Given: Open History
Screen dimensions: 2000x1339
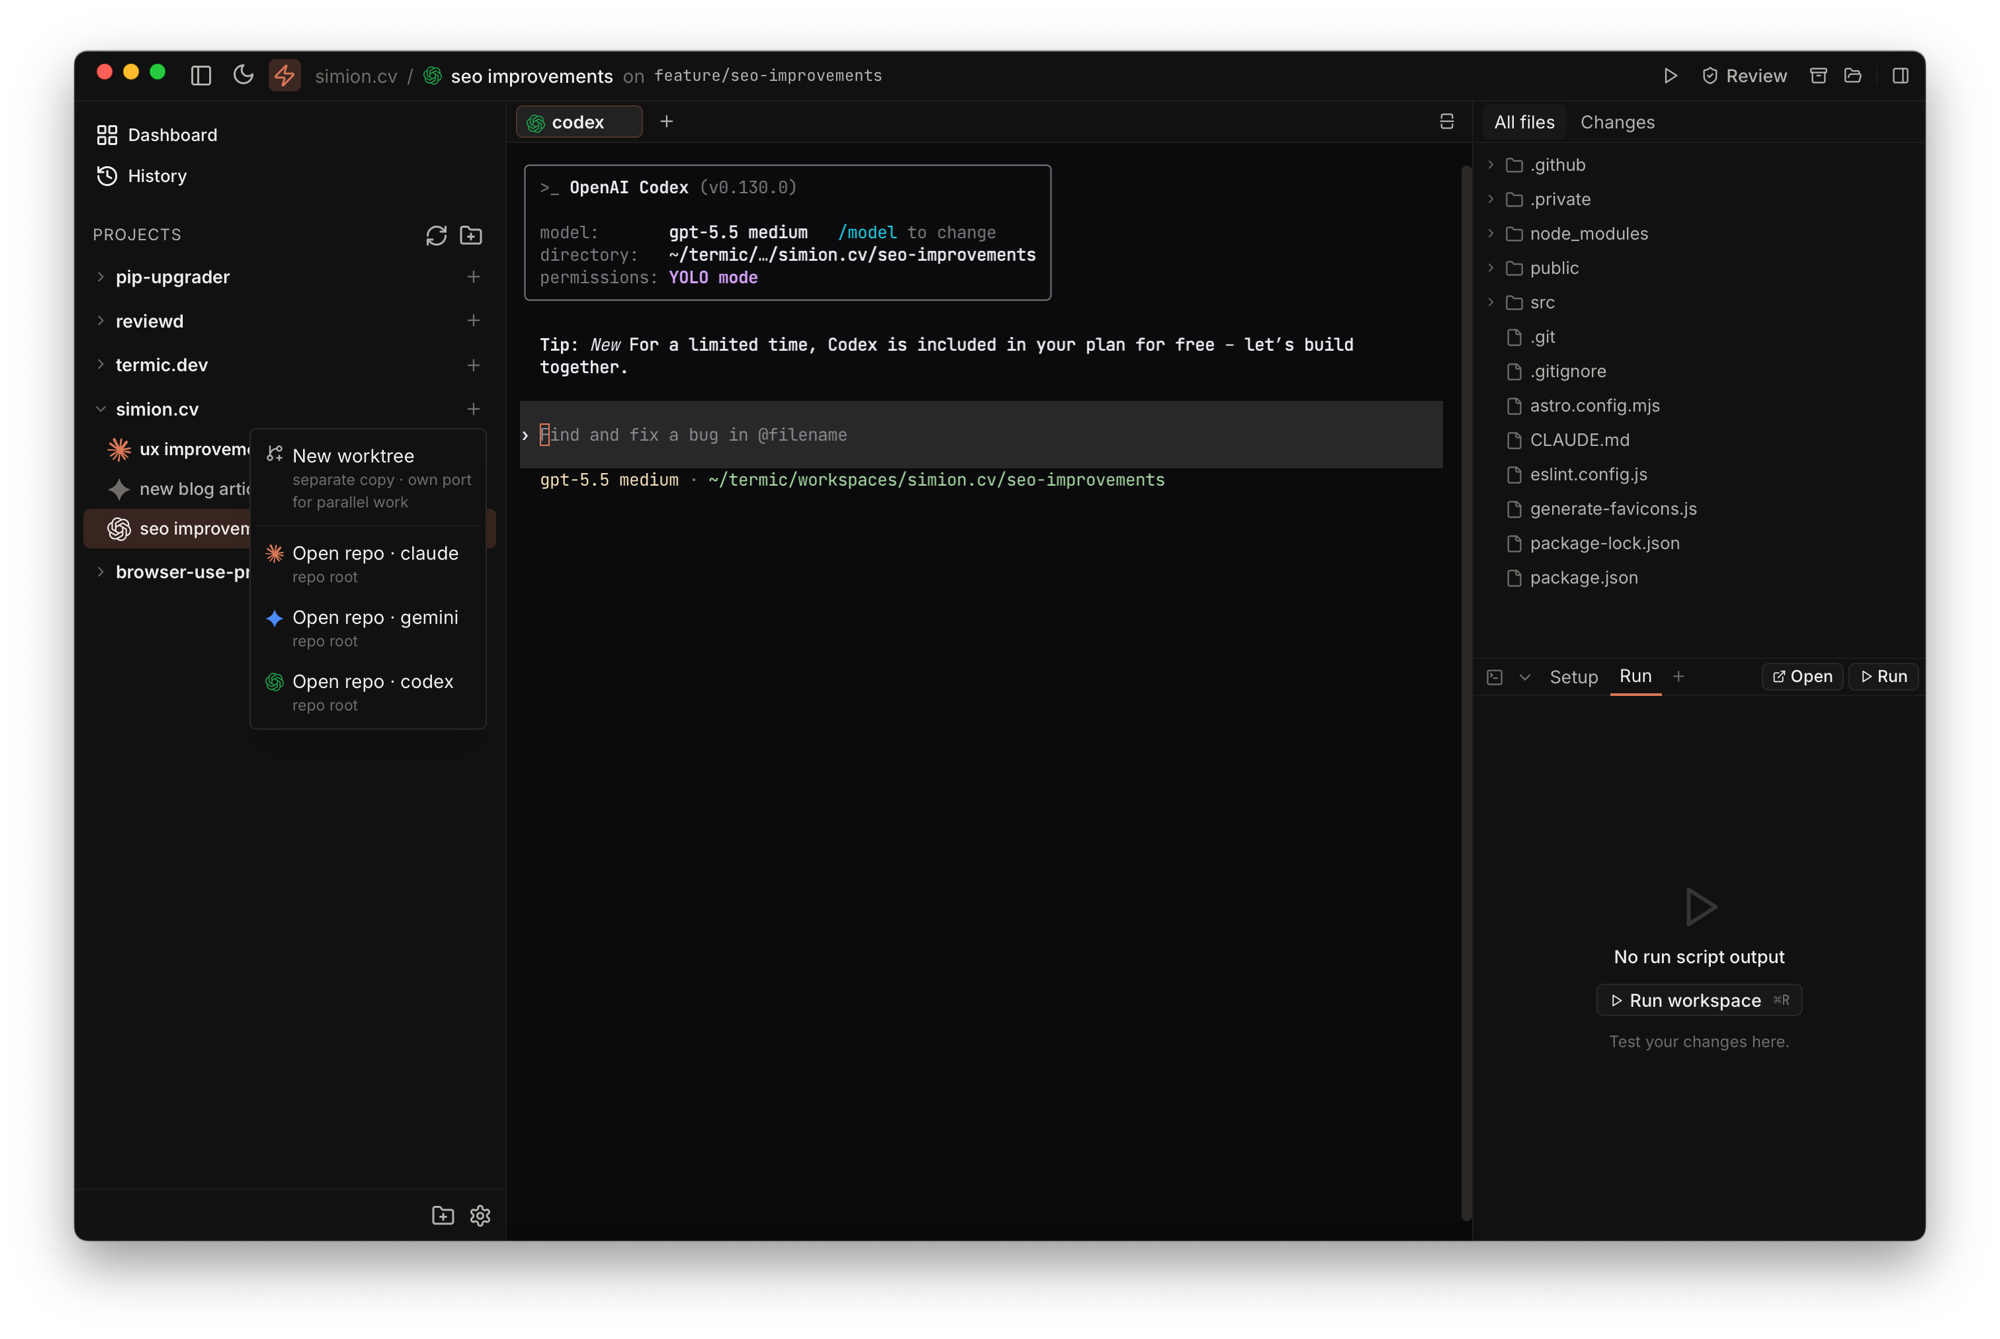Looking at the screenshot, I should (142, 176).
